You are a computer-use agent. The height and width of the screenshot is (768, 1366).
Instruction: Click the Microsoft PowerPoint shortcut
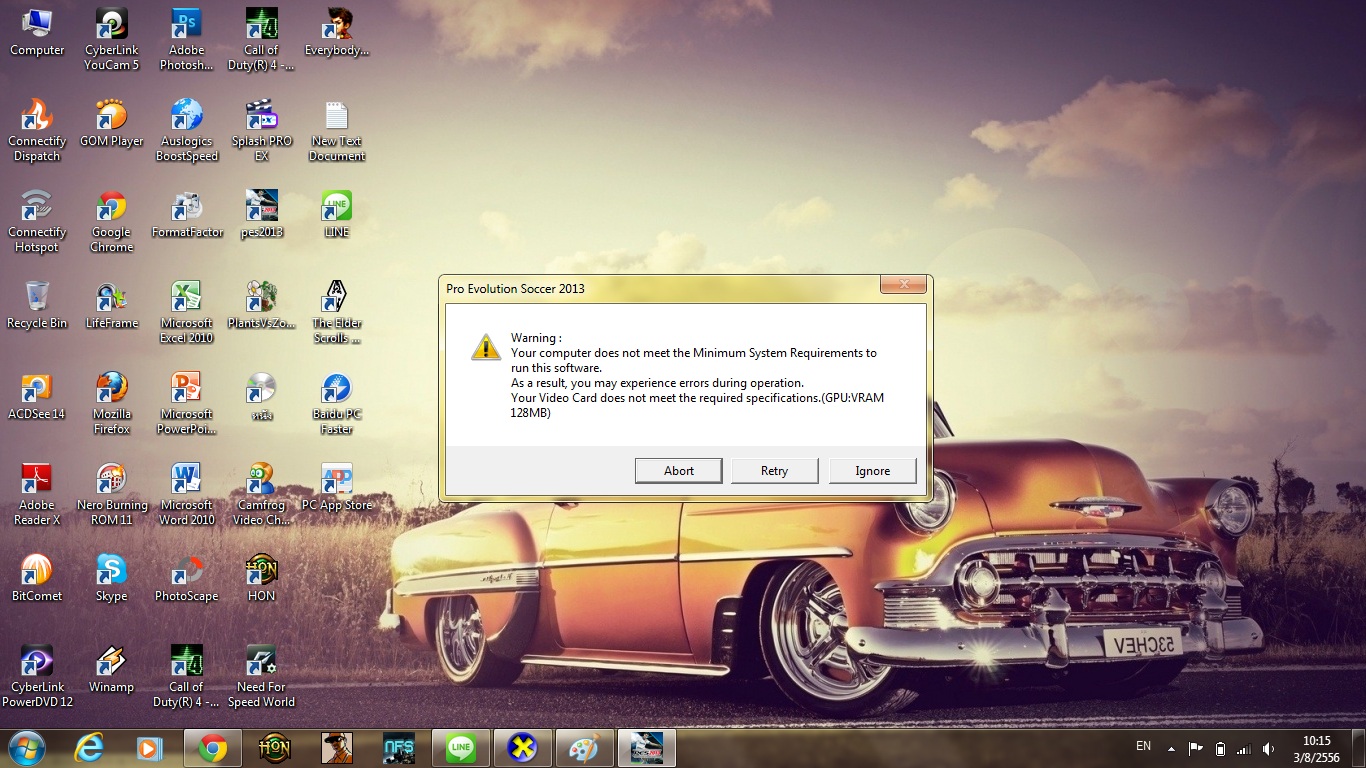point(187,404)
